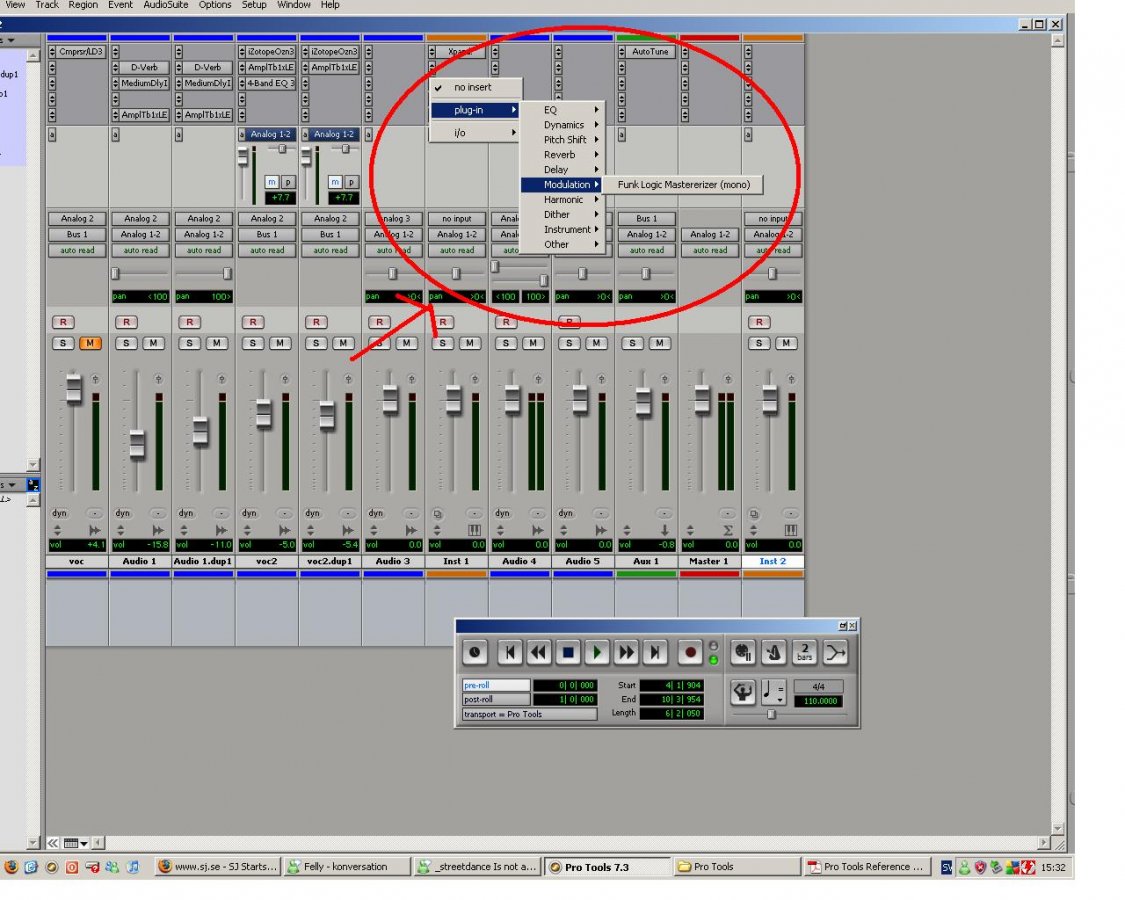The width and height of the screenshot is (1125, 900).
Task: Open voc track Bus 1 output selector
Action: (77, 234)
